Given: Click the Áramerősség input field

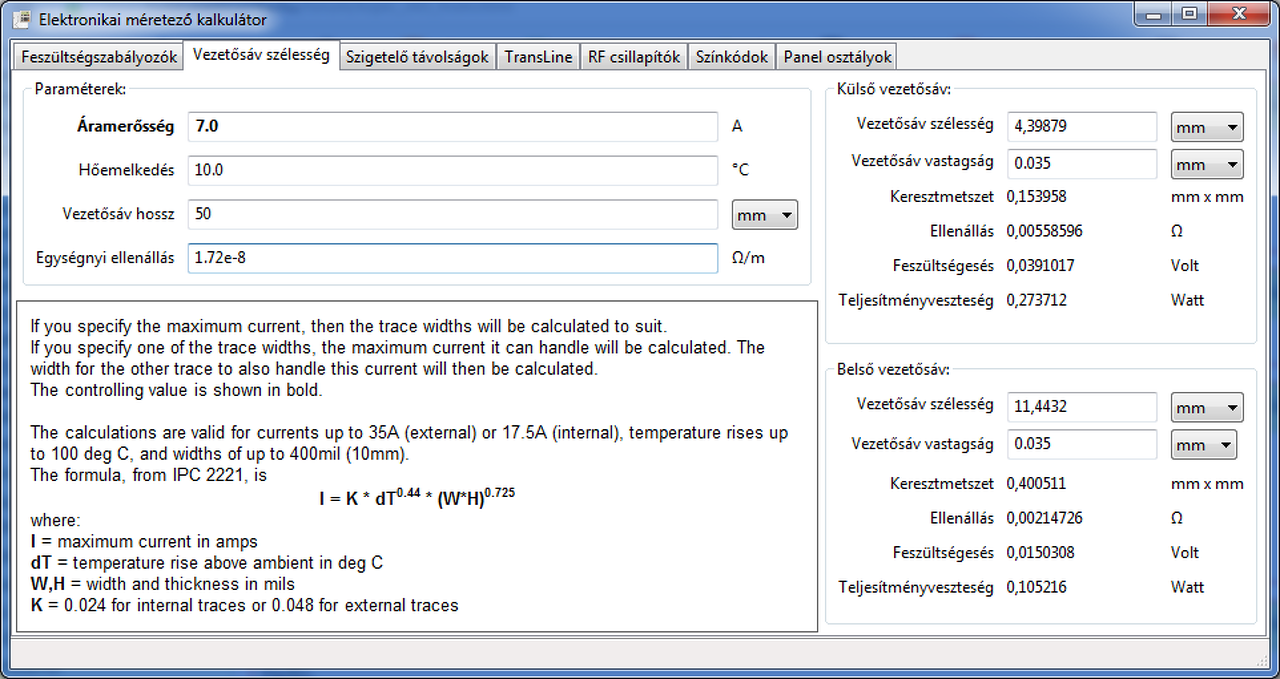Looking at the screenshot, I should point(453,126).
